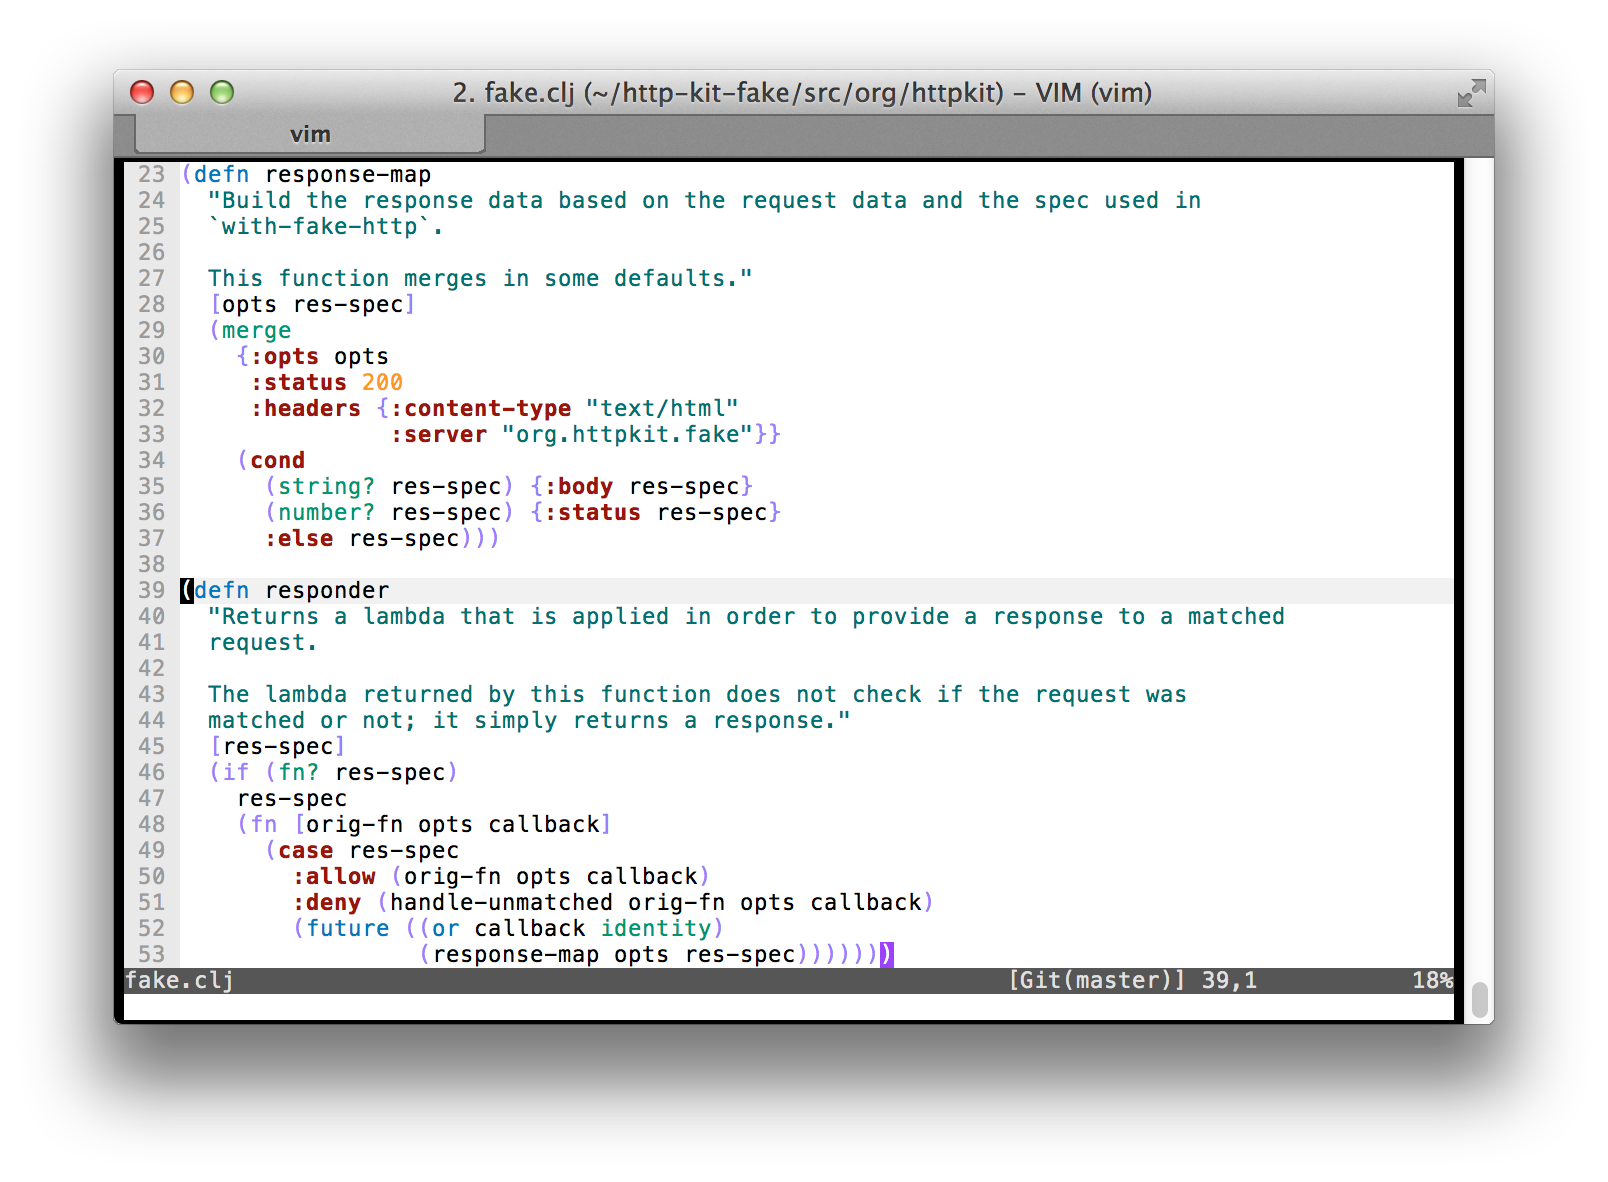Select the vim tab
This screenshot has height=1182, width=1608.
(x=310, y=134)
